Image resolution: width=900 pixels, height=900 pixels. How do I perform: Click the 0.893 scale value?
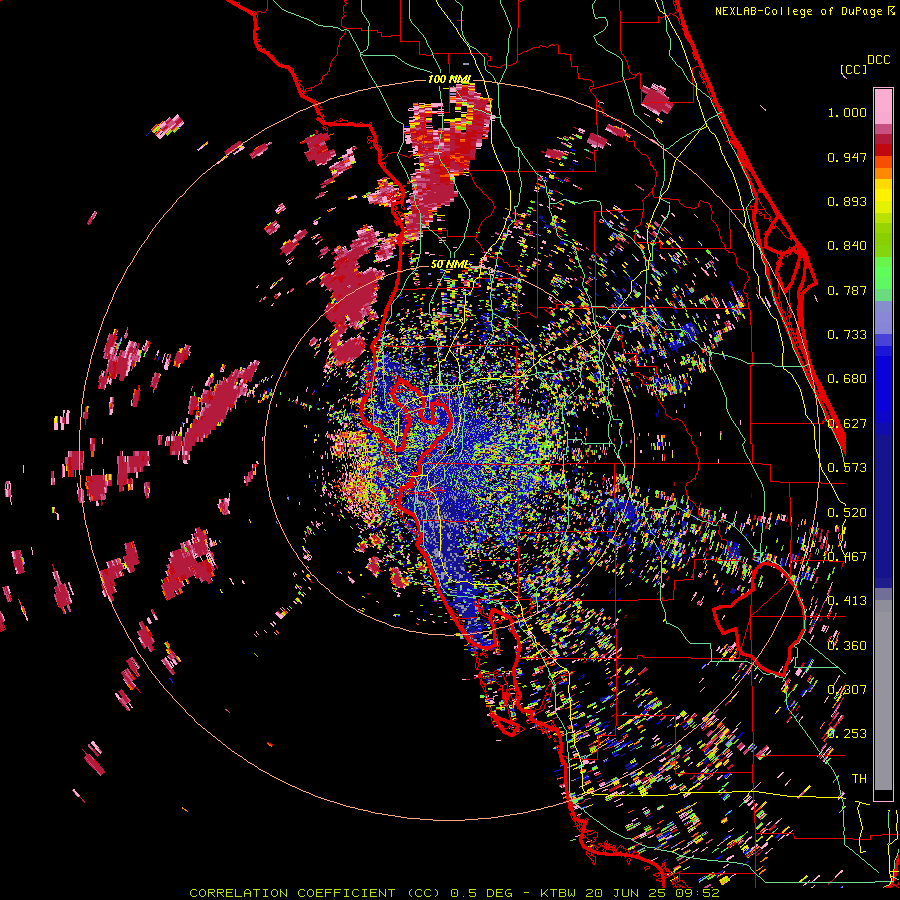[x=847, y=201]
